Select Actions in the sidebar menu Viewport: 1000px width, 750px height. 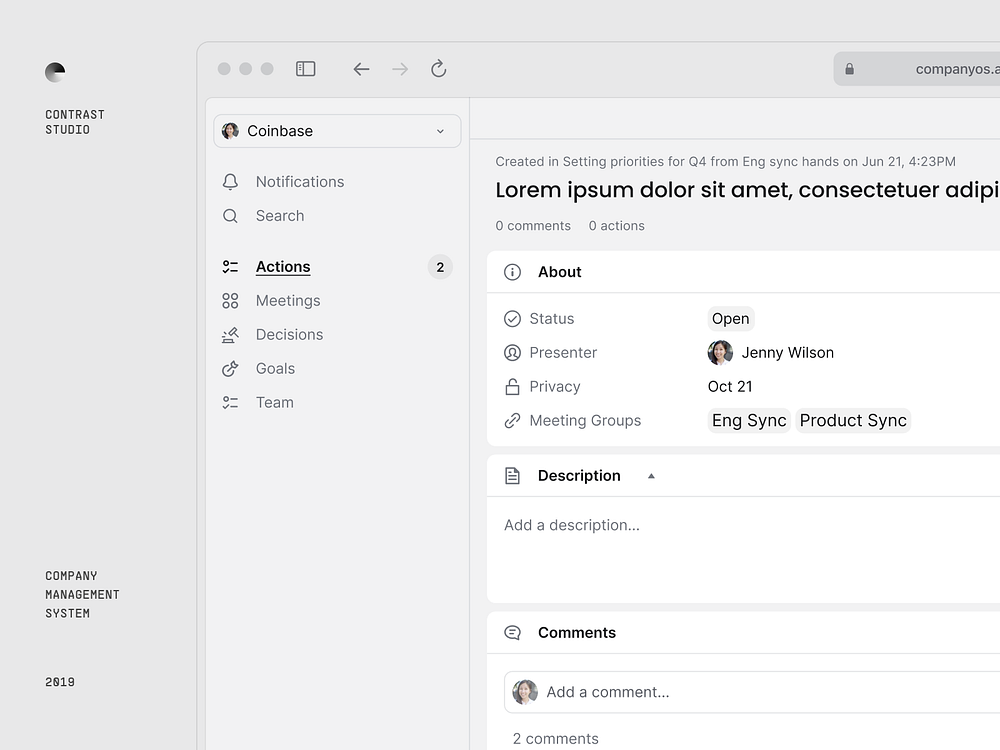point(283,266)
